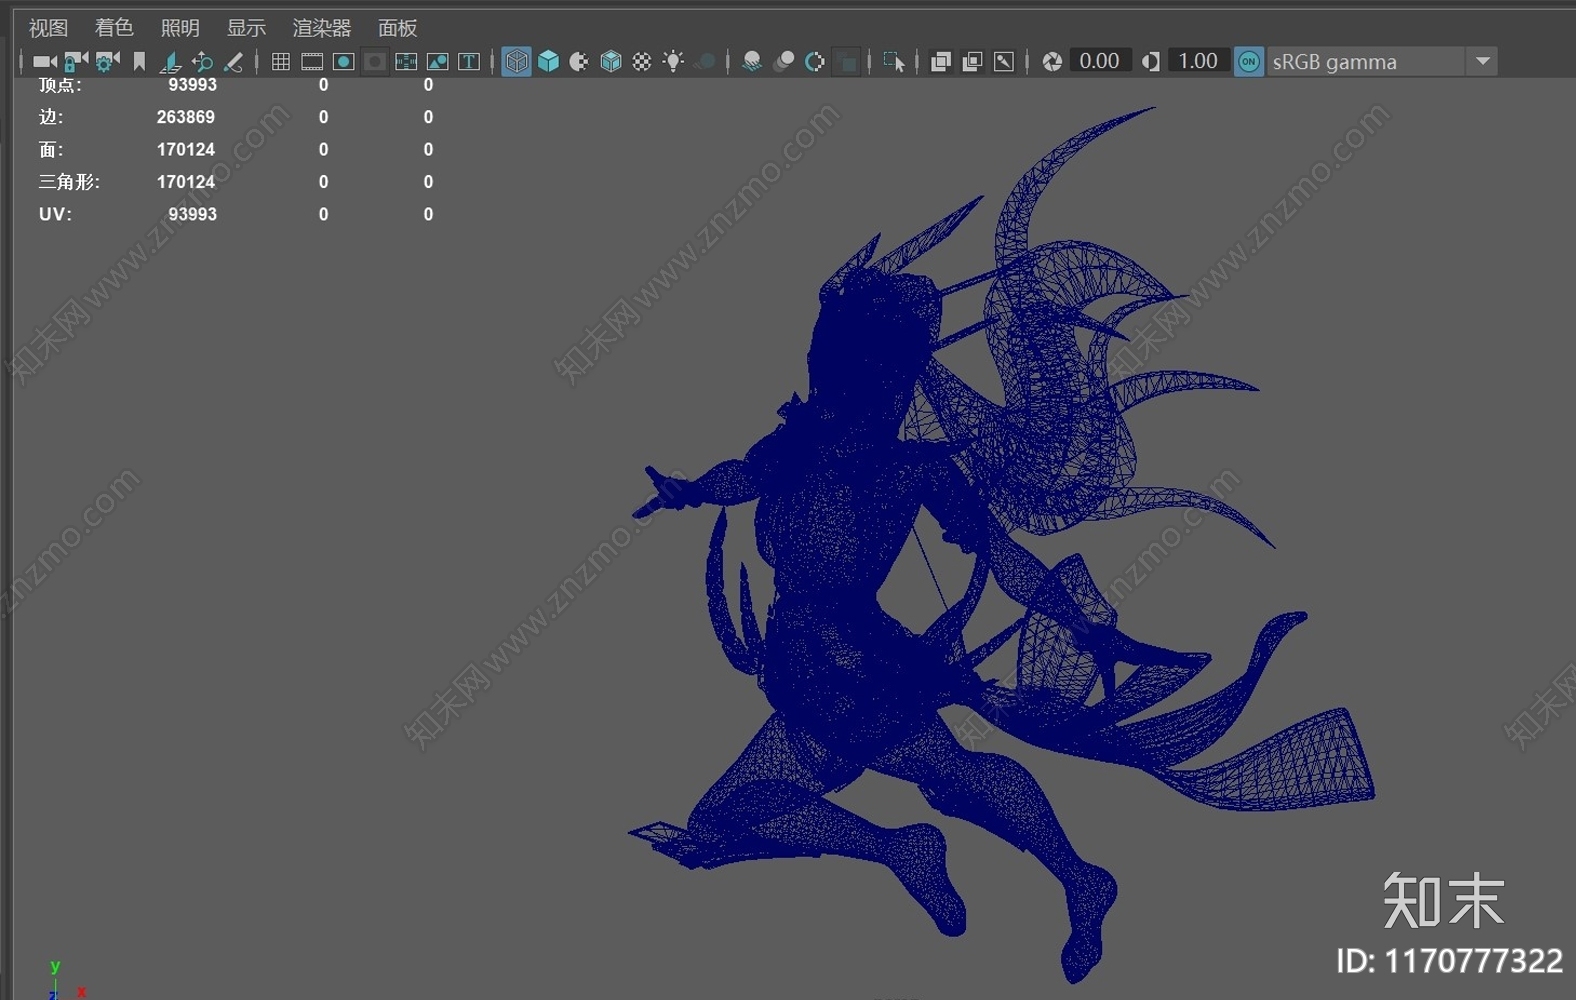Toggle the X-Ray Joints icon
1576x1000 pixels.
1004,62
